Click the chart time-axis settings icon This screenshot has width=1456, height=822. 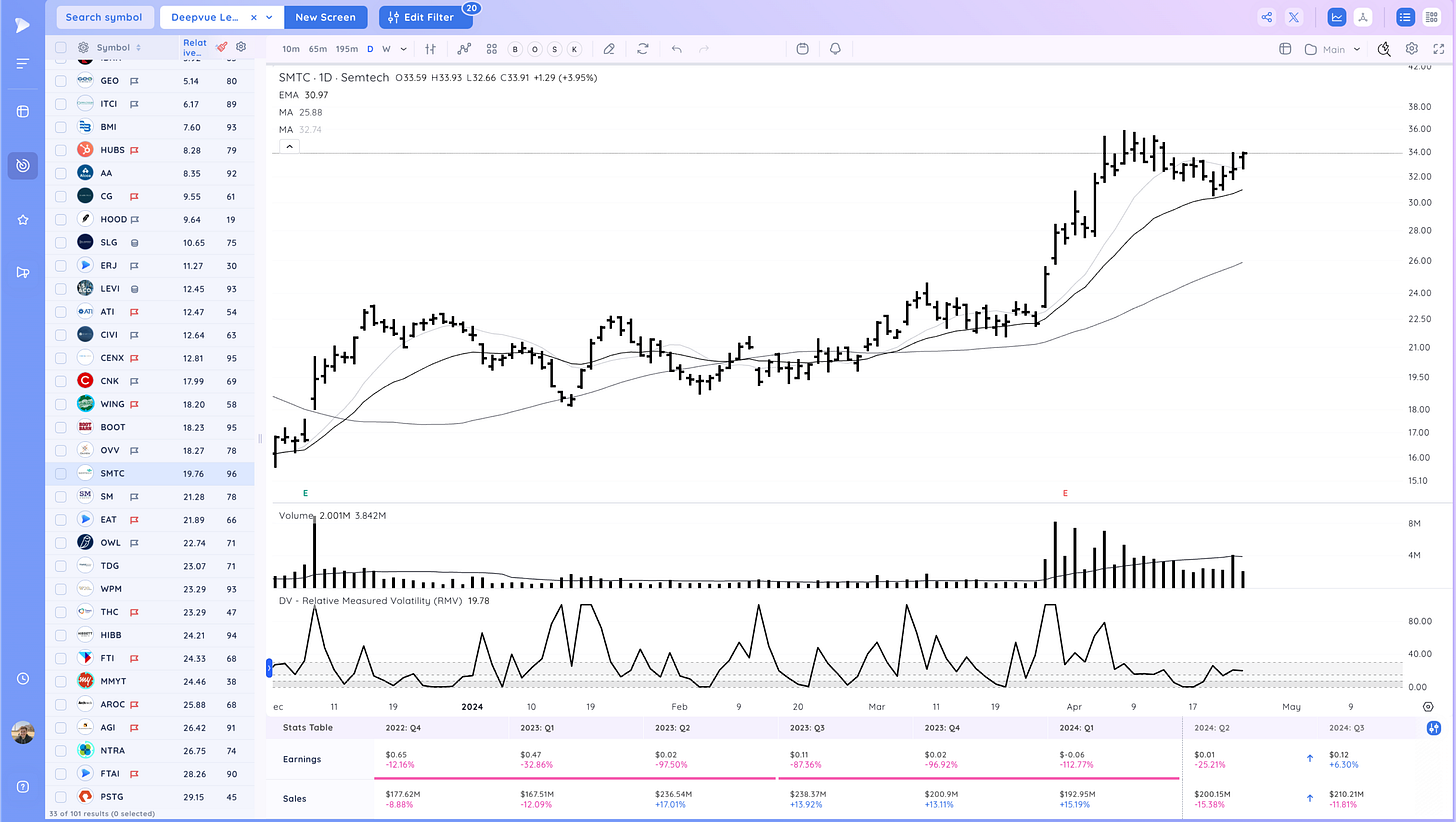point(1428,706)
